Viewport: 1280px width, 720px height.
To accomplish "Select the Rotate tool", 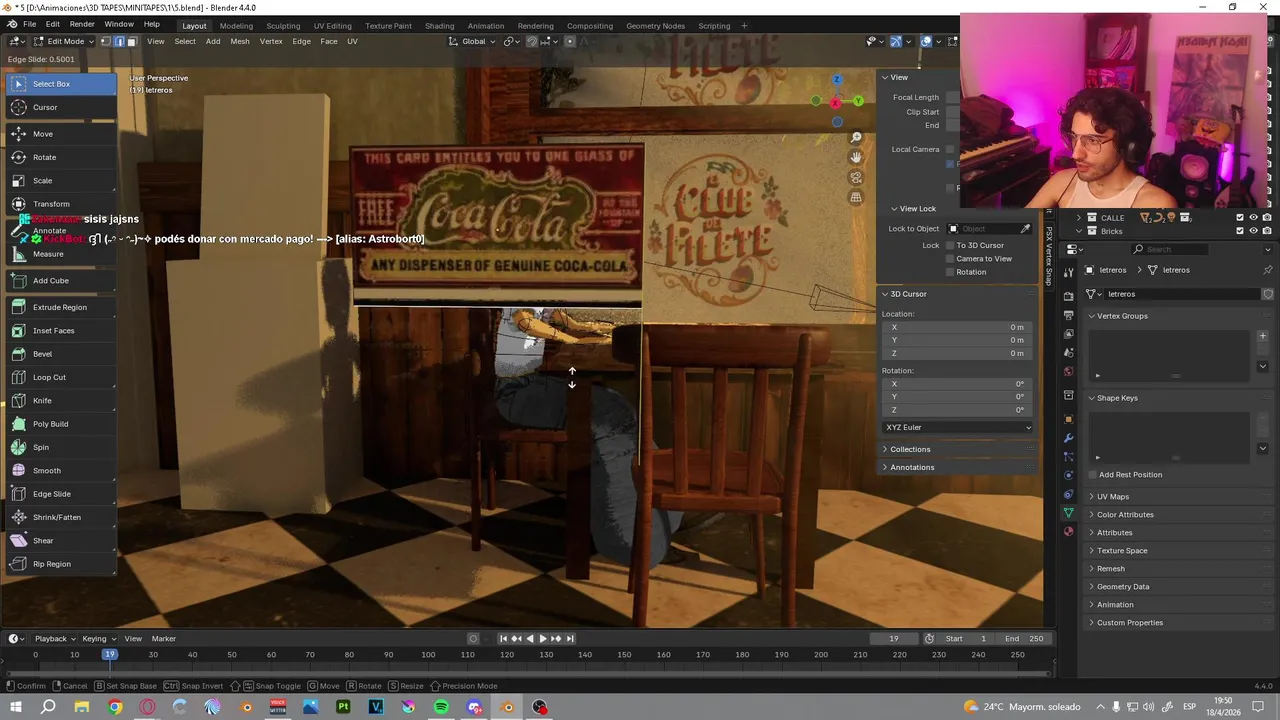I will [x=60, y=157].
